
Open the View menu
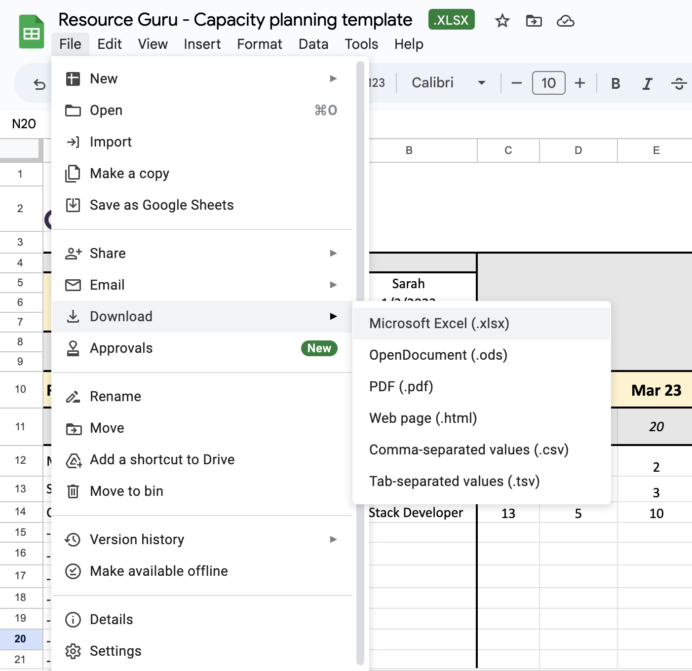tap(153, 44)
